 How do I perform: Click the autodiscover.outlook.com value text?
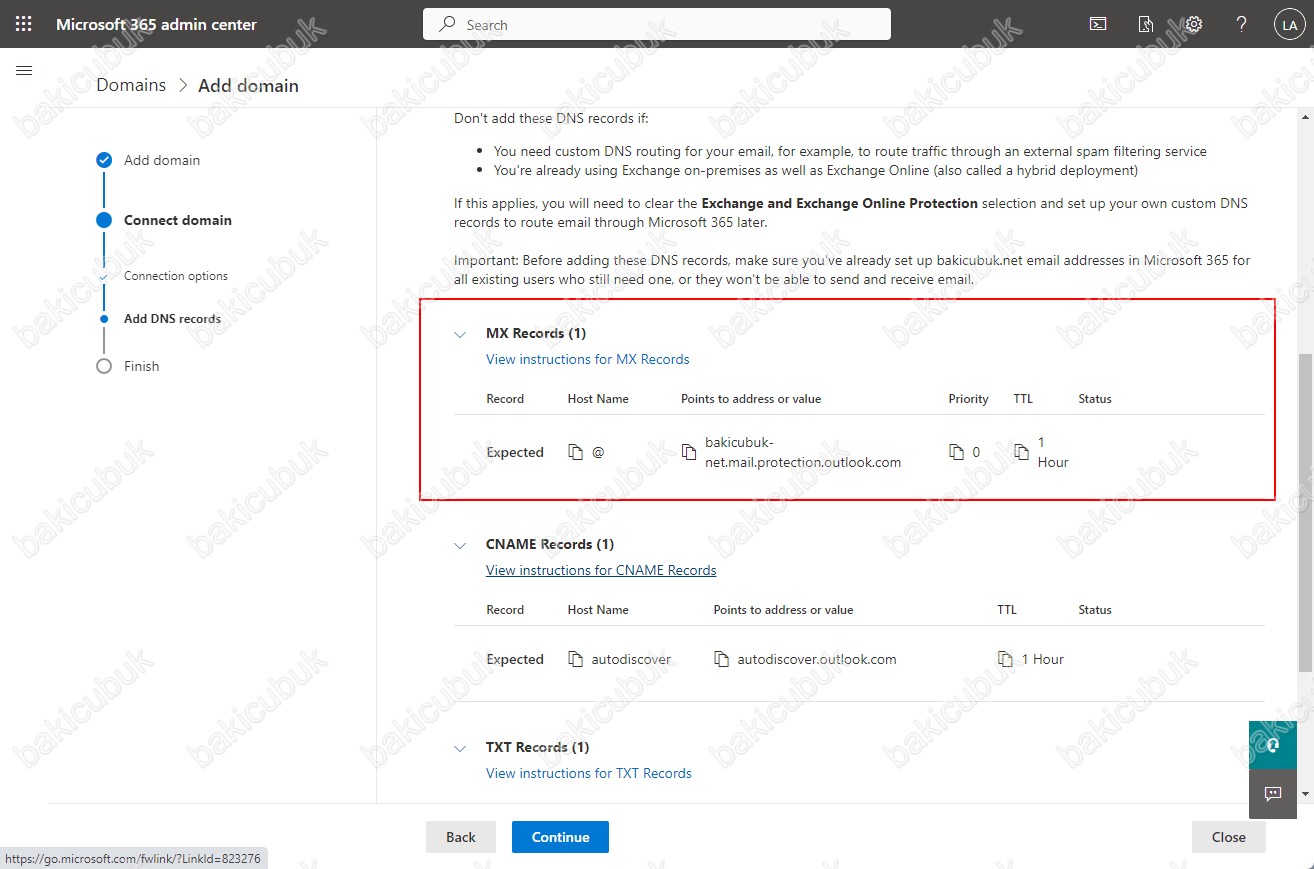click(817, 659)
